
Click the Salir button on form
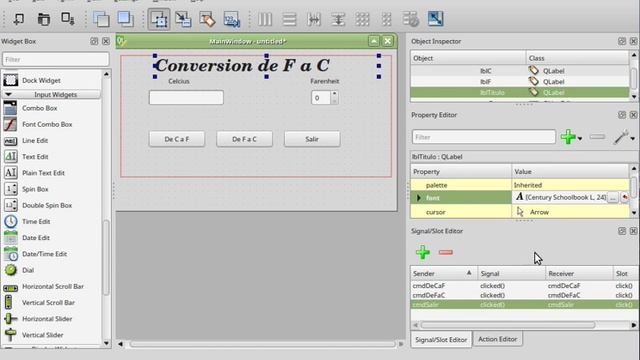pos(312,139)
